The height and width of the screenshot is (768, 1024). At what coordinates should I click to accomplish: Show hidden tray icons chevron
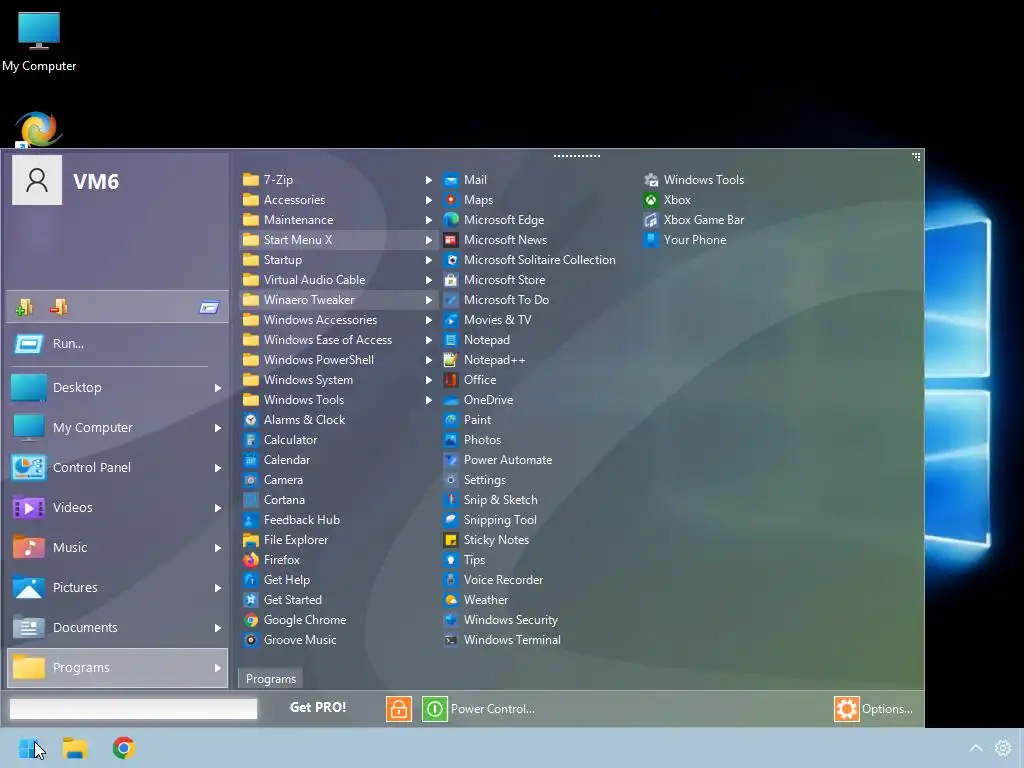click(x=976, y=748)
